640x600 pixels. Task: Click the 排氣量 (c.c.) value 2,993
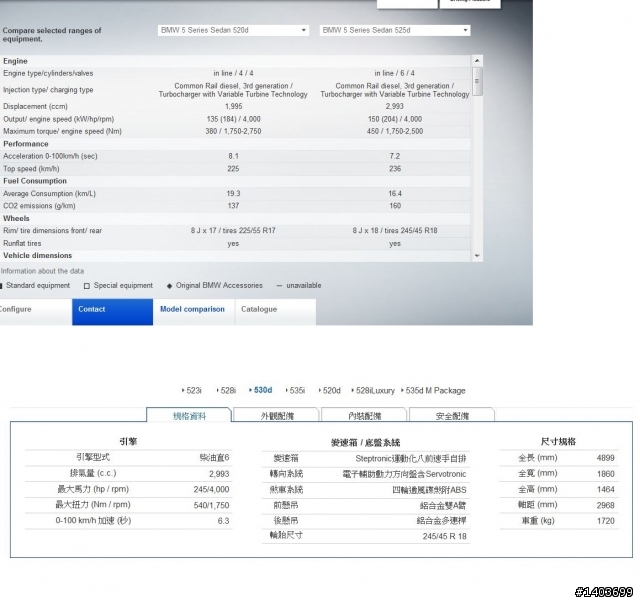click(219, 474)
